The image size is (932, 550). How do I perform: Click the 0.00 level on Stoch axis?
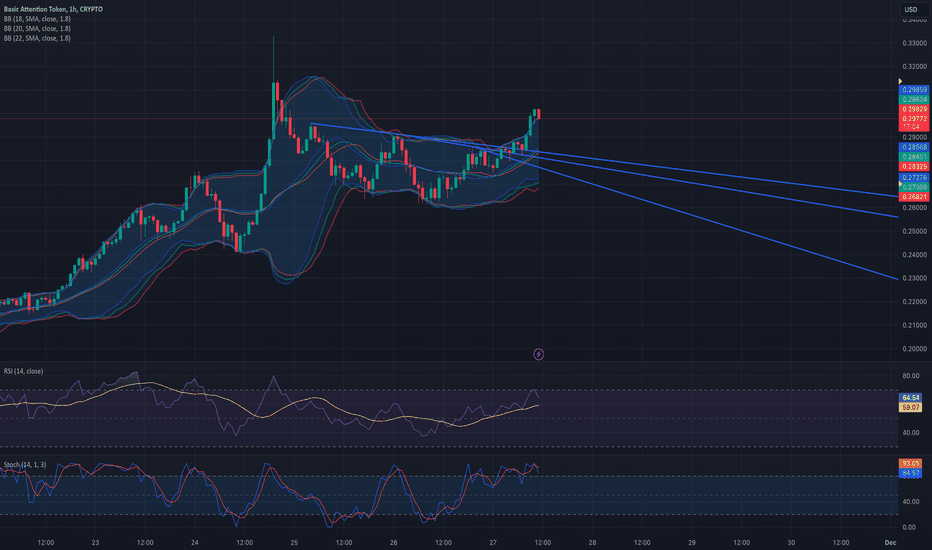(909, 527)
